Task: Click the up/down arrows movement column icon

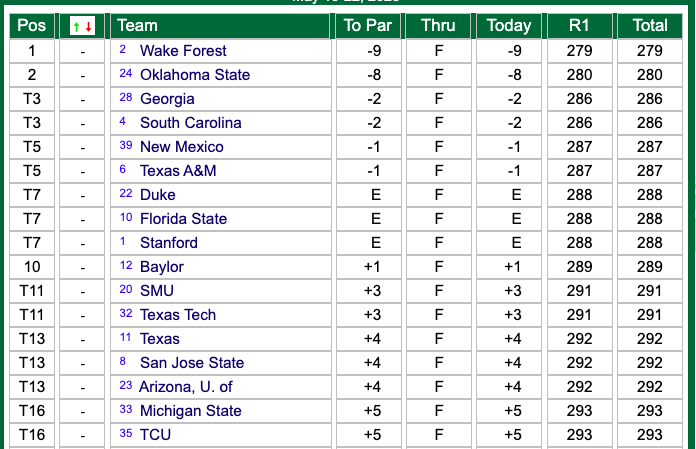Action: [x=83, y=26]
